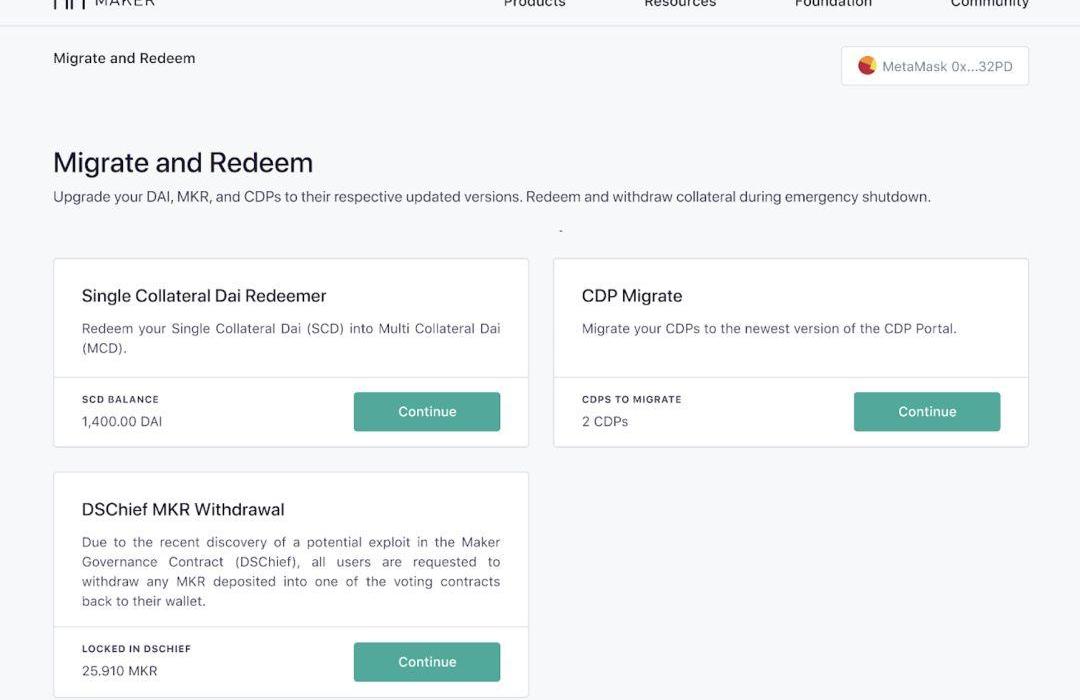Image resolution: width=1080 pixels, height=700 pixels.
Task: Continue the DSChief MKR Withdrawal
Action: (427, 662)
